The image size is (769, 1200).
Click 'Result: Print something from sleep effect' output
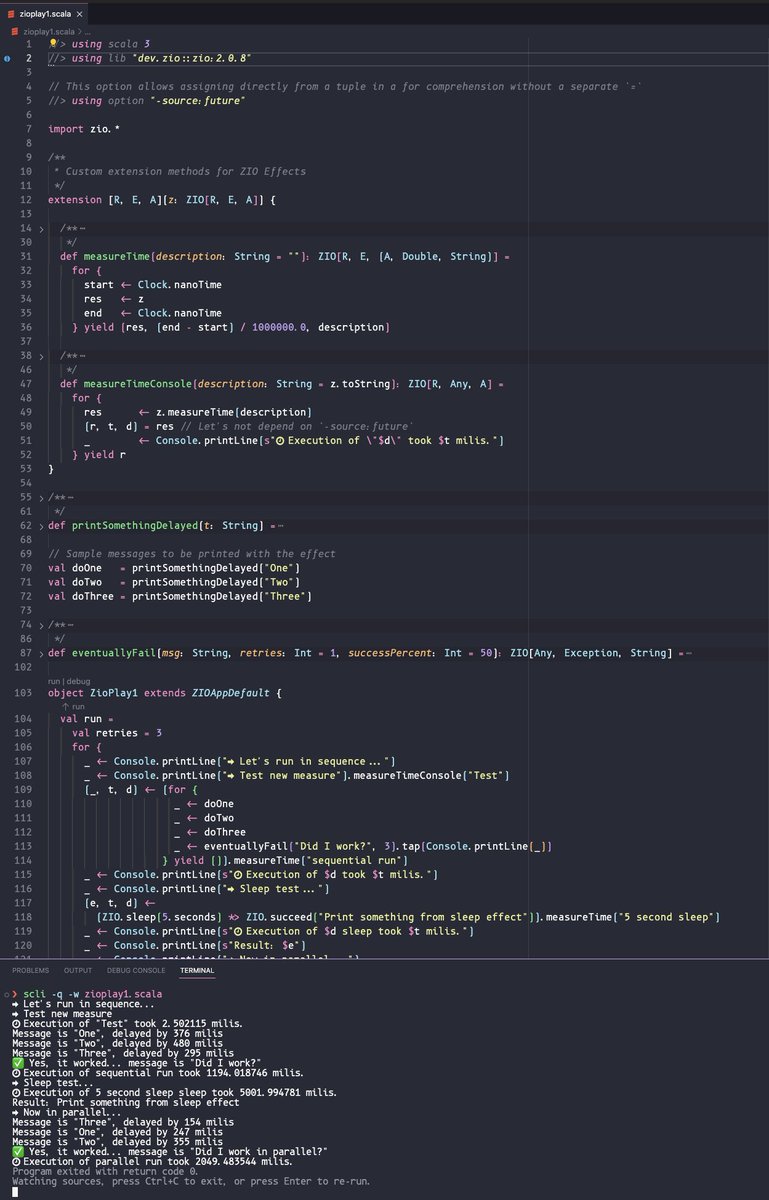[126, 1102]
